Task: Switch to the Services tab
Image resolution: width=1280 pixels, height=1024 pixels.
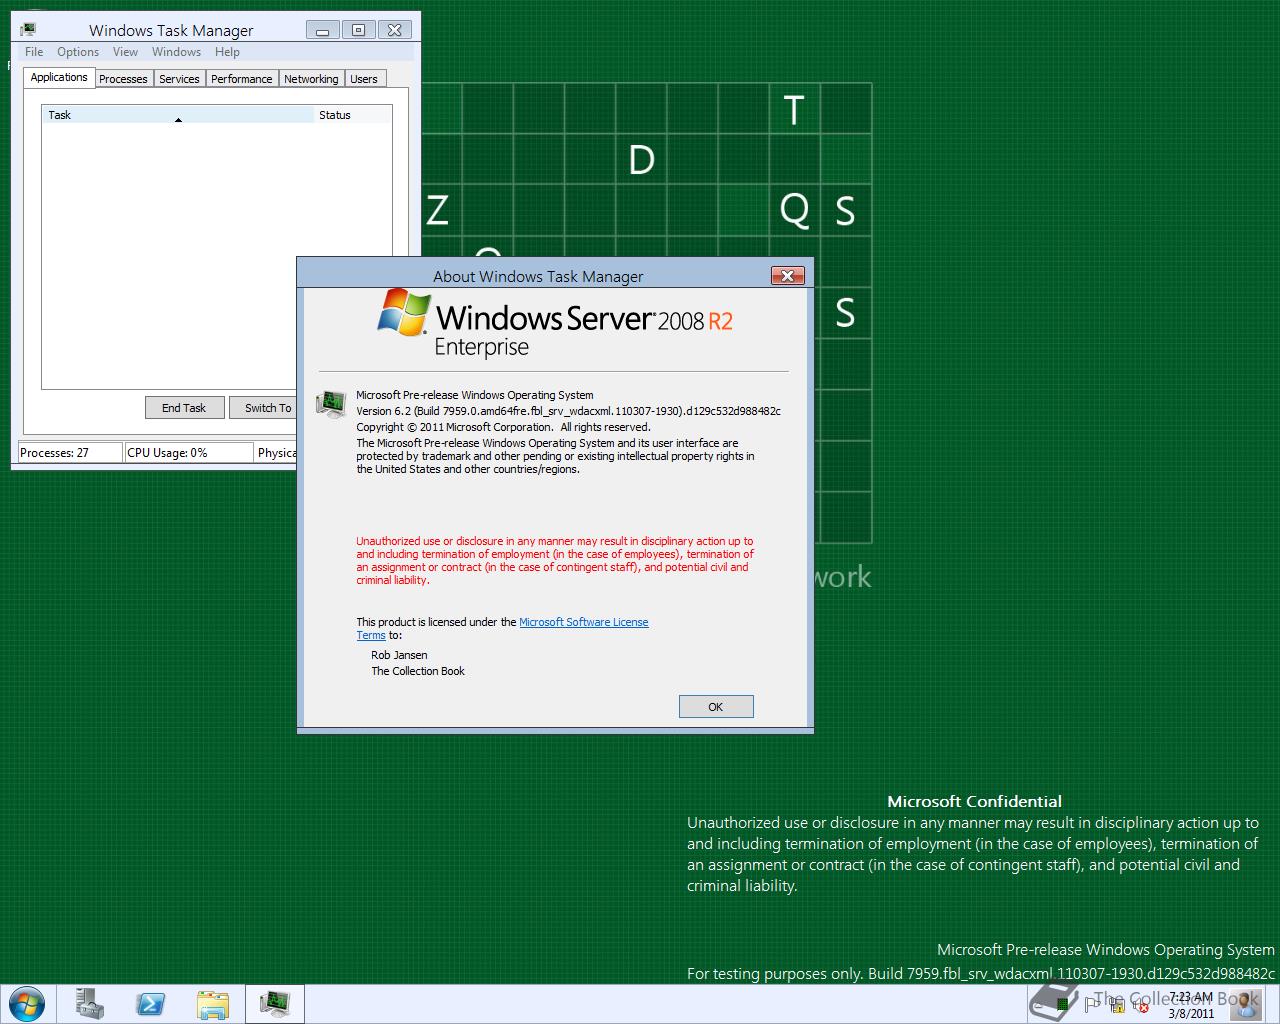Action: tap(179, 79)
